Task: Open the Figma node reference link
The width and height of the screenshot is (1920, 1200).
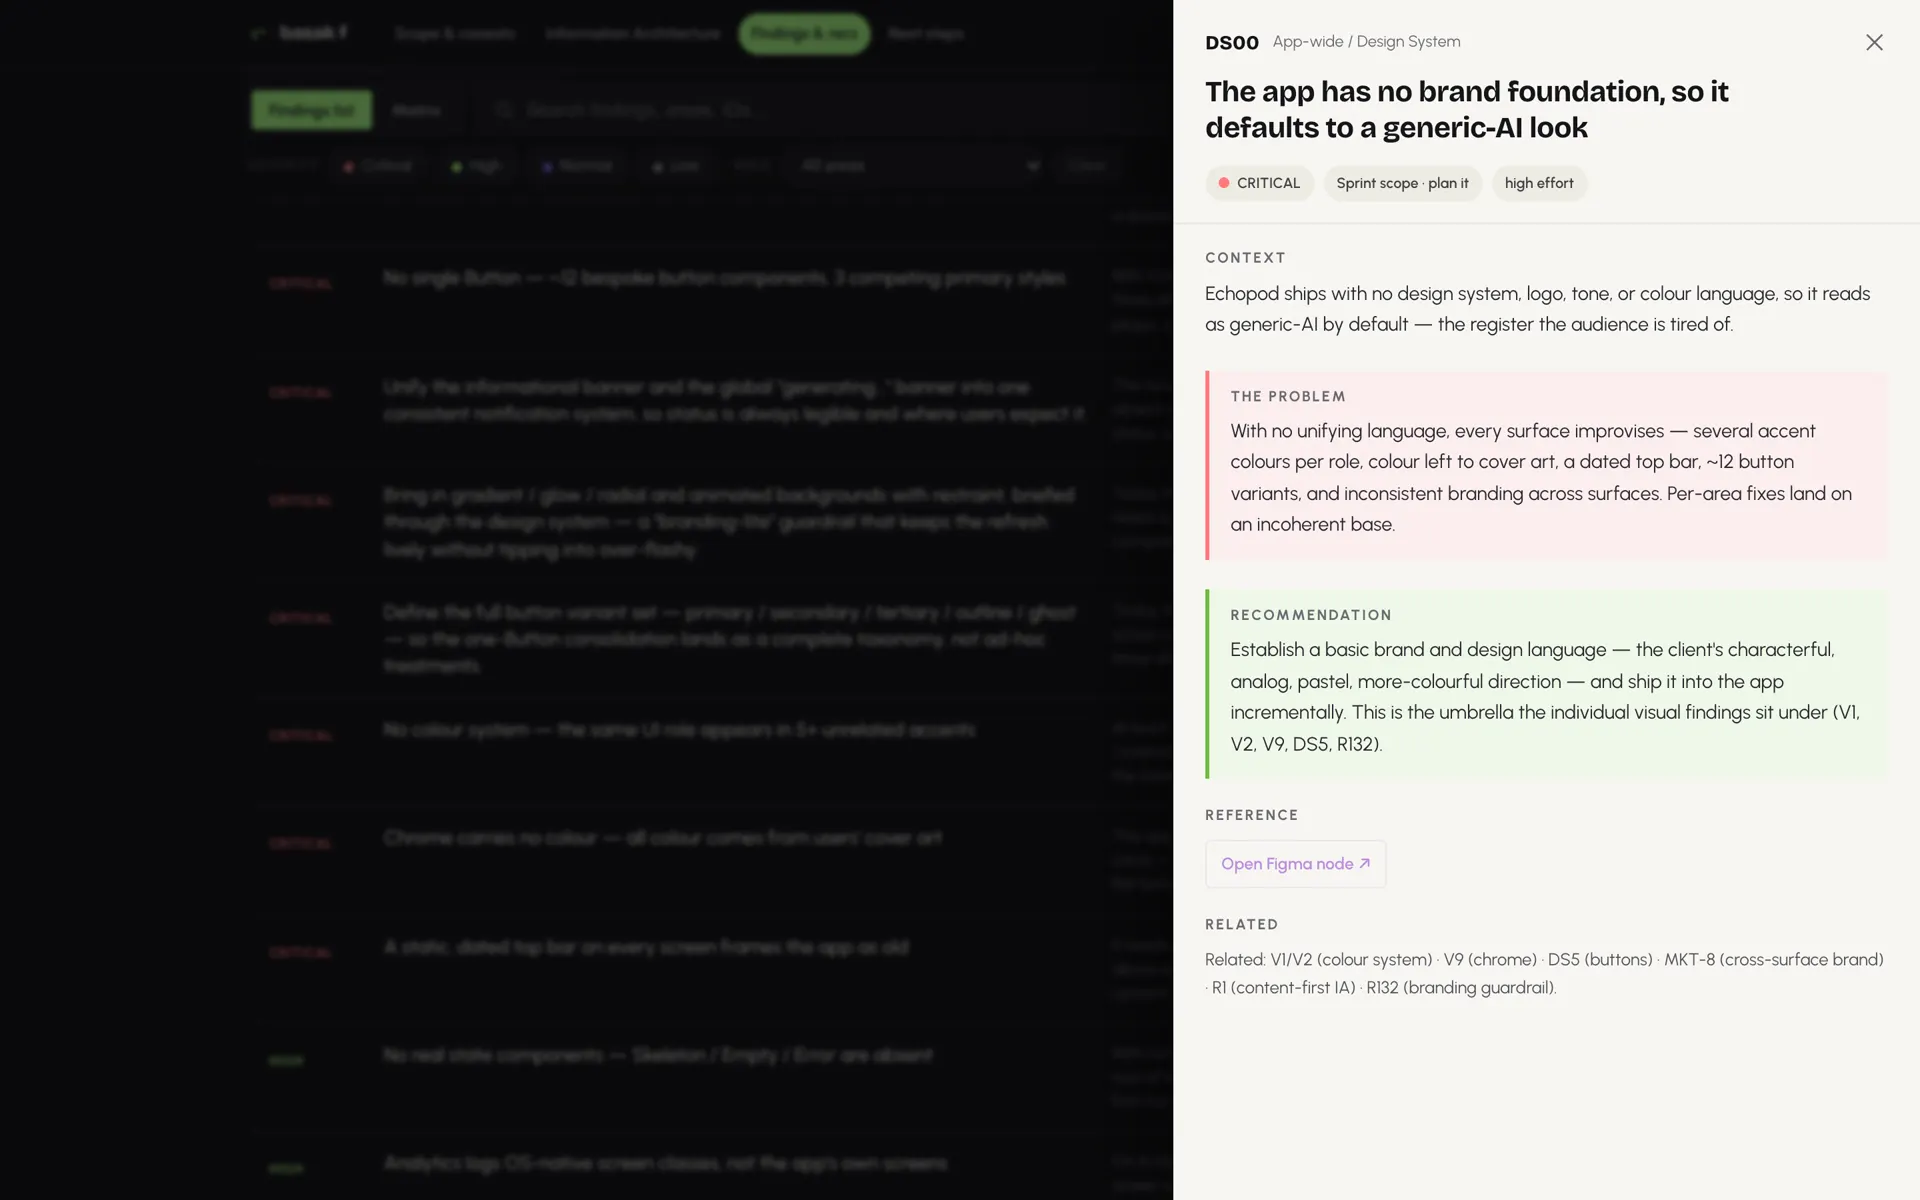Action: (x=1295, y=864)
